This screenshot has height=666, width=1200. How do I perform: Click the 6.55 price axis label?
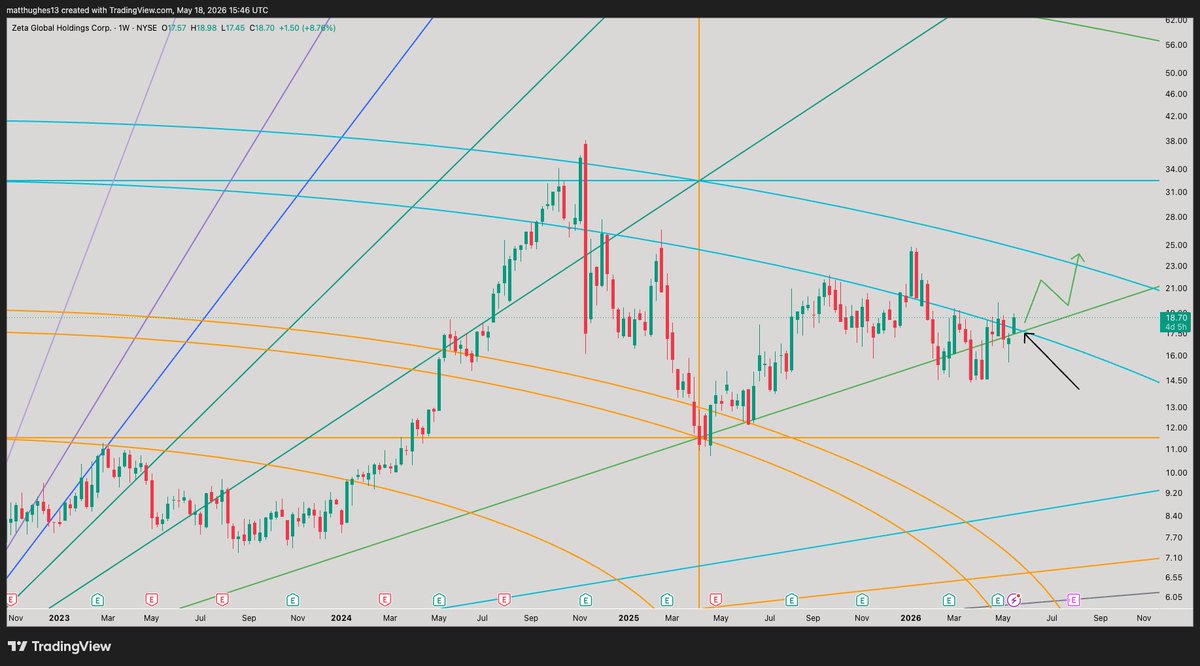click(1174, 578)
